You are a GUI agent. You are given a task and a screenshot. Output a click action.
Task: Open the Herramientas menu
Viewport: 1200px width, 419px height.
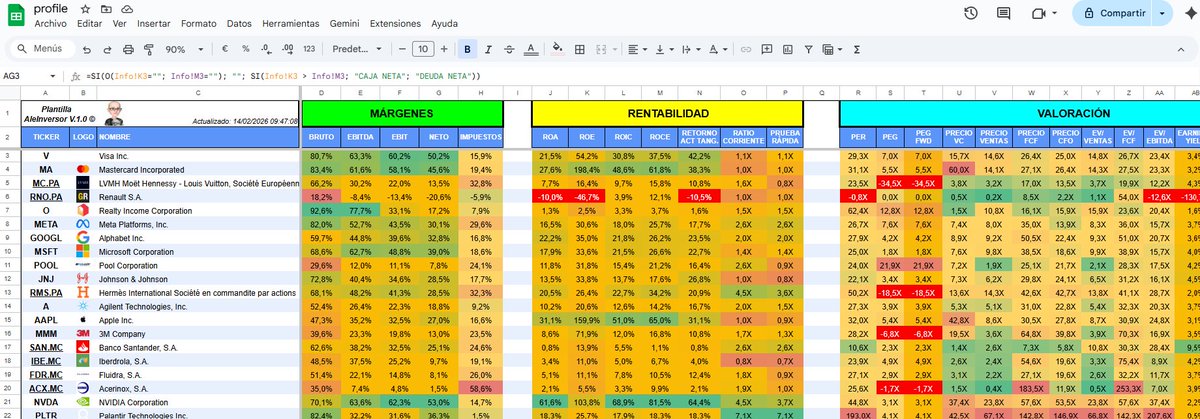tap(291, 22)
